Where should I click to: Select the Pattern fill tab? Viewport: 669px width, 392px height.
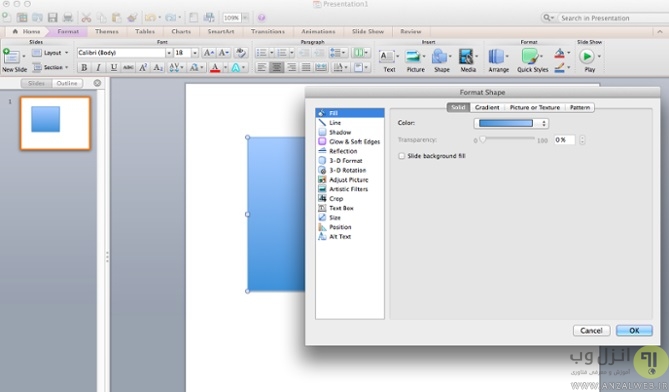point(580,107)
